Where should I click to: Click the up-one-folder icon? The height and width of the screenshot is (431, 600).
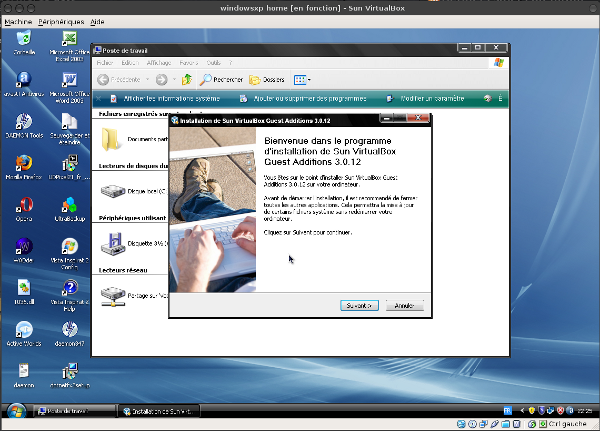point(187,80)
